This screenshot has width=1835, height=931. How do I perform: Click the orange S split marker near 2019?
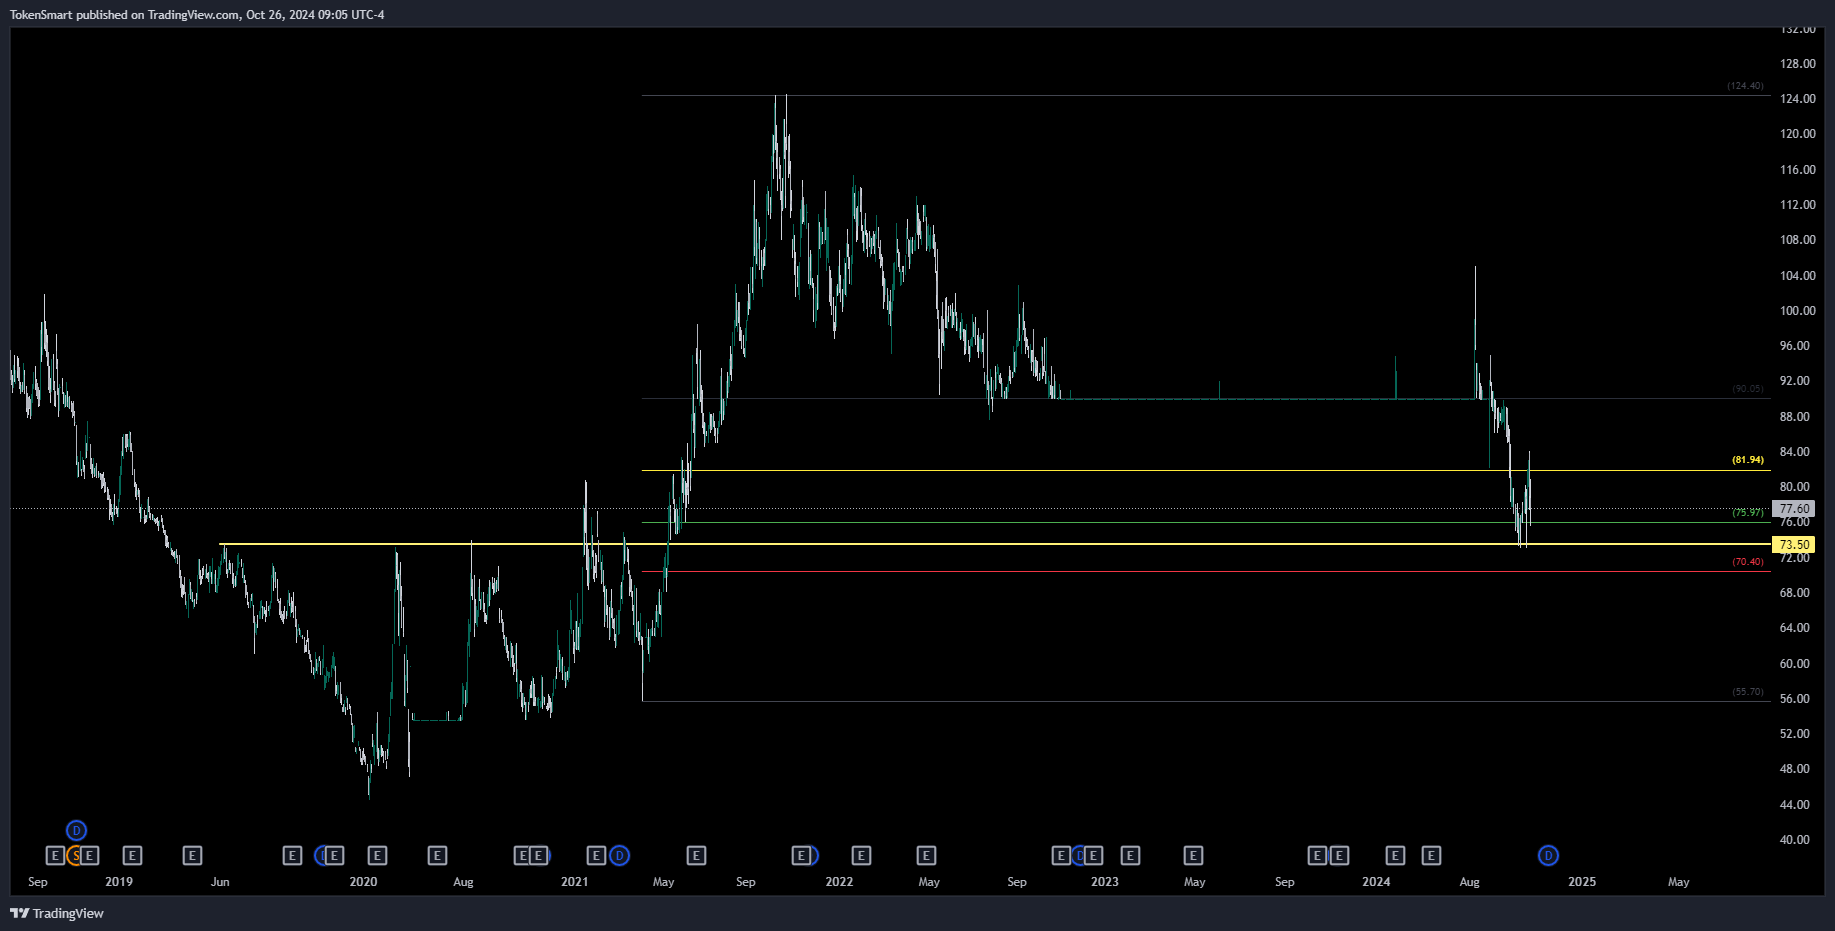75,856
